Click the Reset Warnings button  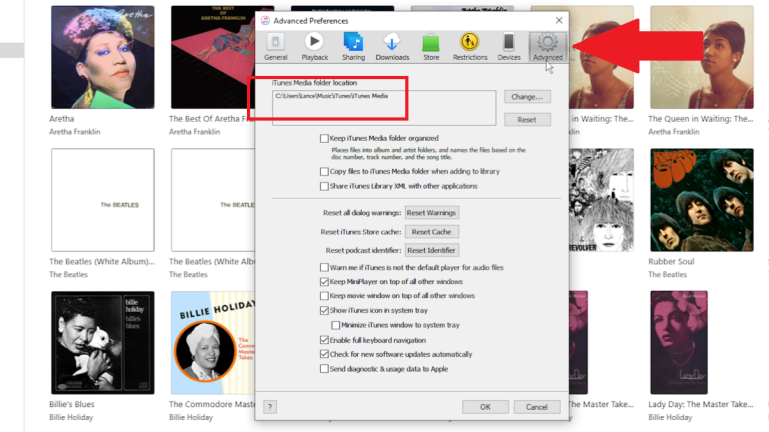(x=432, y=213)
